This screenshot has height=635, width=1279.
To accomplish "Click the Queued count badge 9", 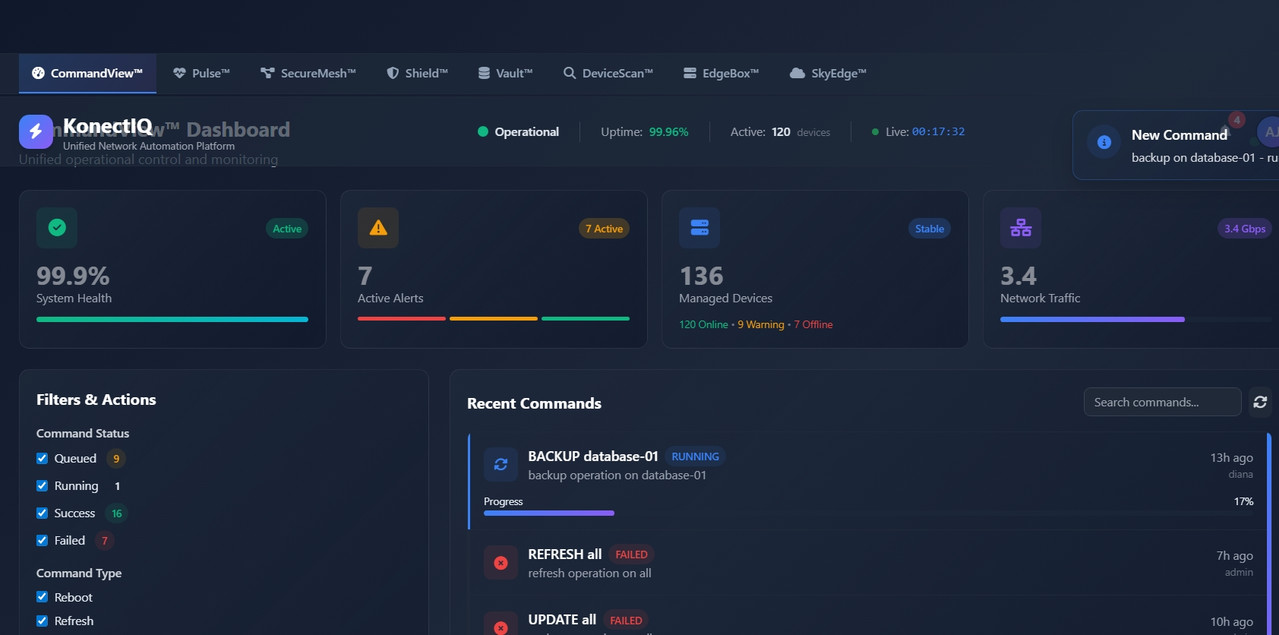I will [116, 459].
